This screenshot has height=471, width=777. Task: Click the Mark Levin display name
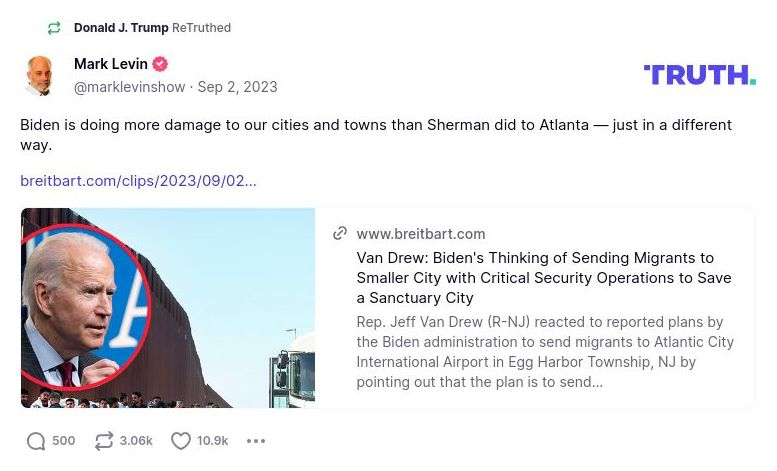pos(110,64)
